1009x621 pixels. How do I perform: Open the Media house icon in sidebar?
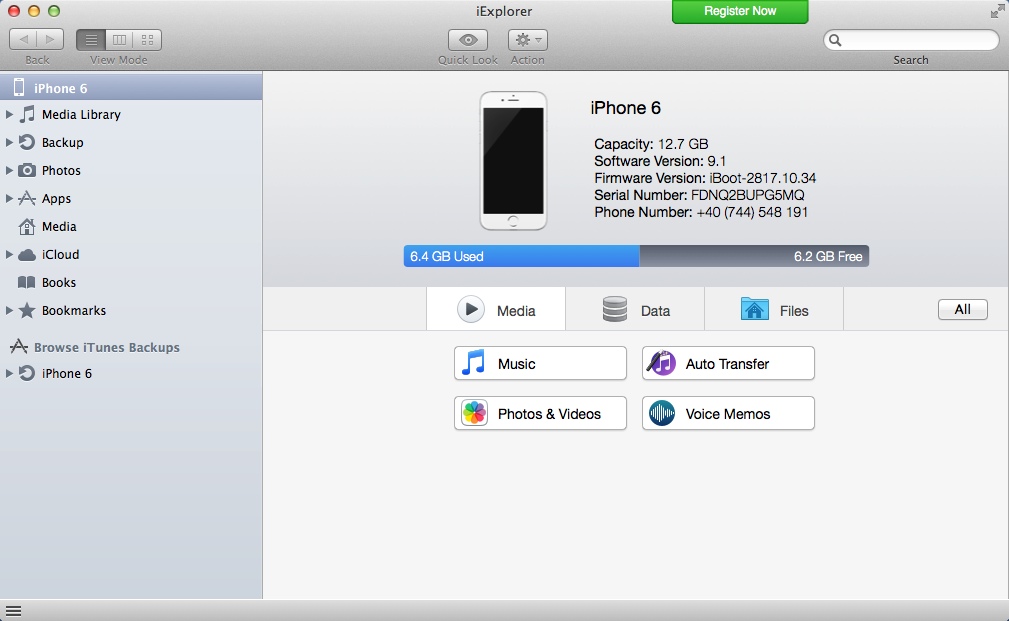click(x=27, y=227)
